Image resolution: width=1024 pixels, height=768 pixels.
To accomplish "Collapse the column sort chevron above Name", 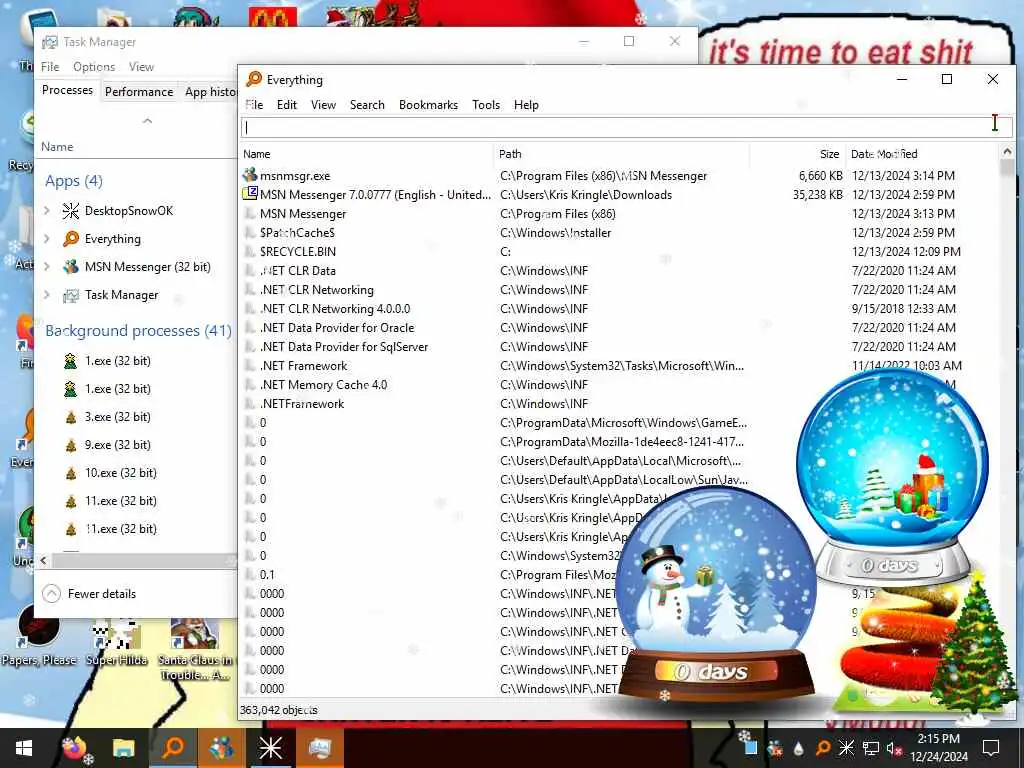I will tap(148, 121).
